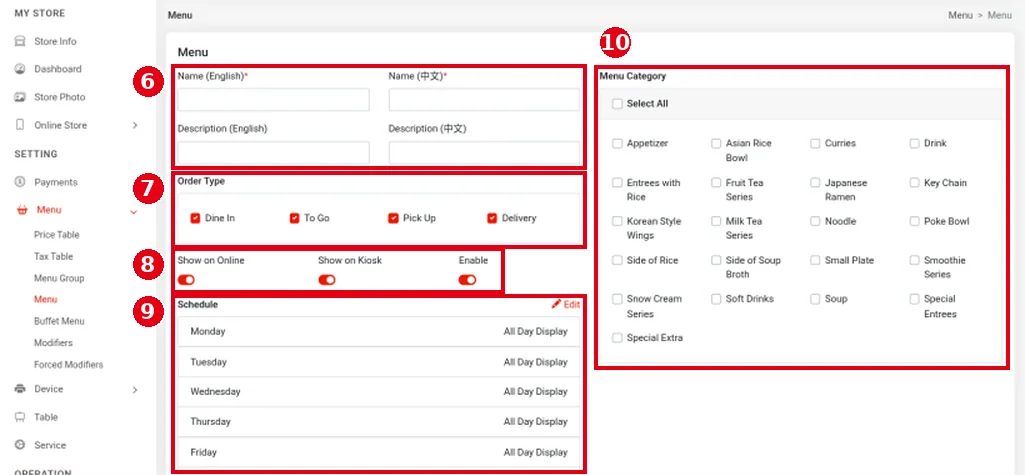Focus the Description (English) field

[273, 153]
